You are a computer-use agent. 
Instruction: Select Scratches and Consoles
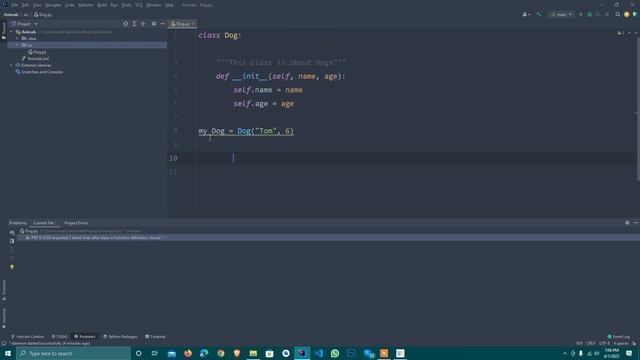[x=39, y=71]
